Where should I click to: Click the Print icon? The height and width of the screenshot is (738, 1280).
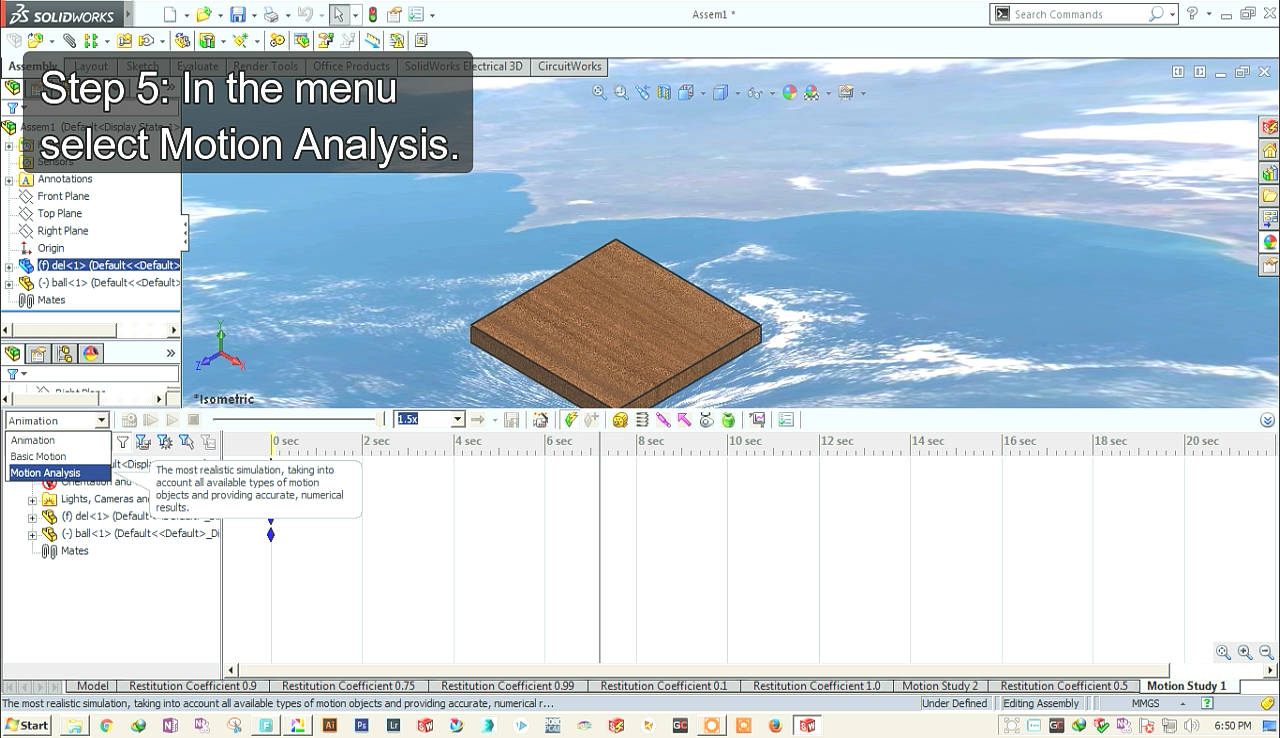(x=270, y=14)
